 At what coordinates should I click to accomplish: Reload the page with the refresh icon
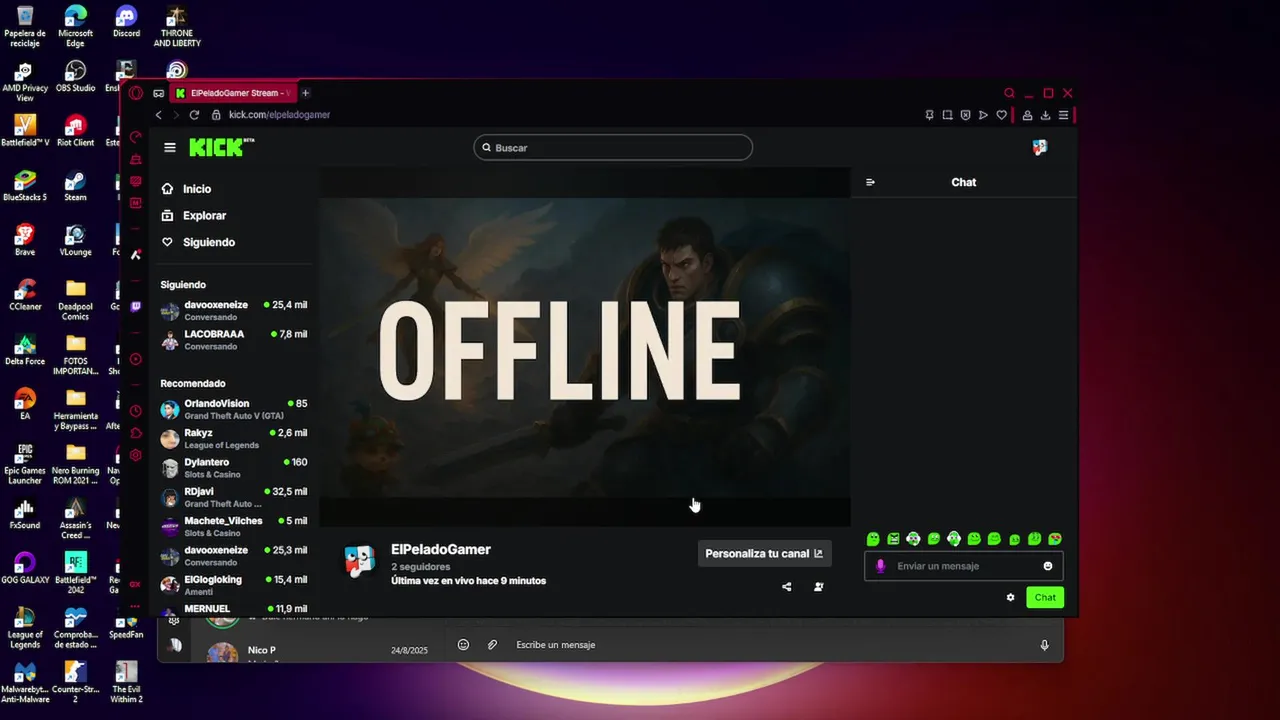[x=194, y=115]
